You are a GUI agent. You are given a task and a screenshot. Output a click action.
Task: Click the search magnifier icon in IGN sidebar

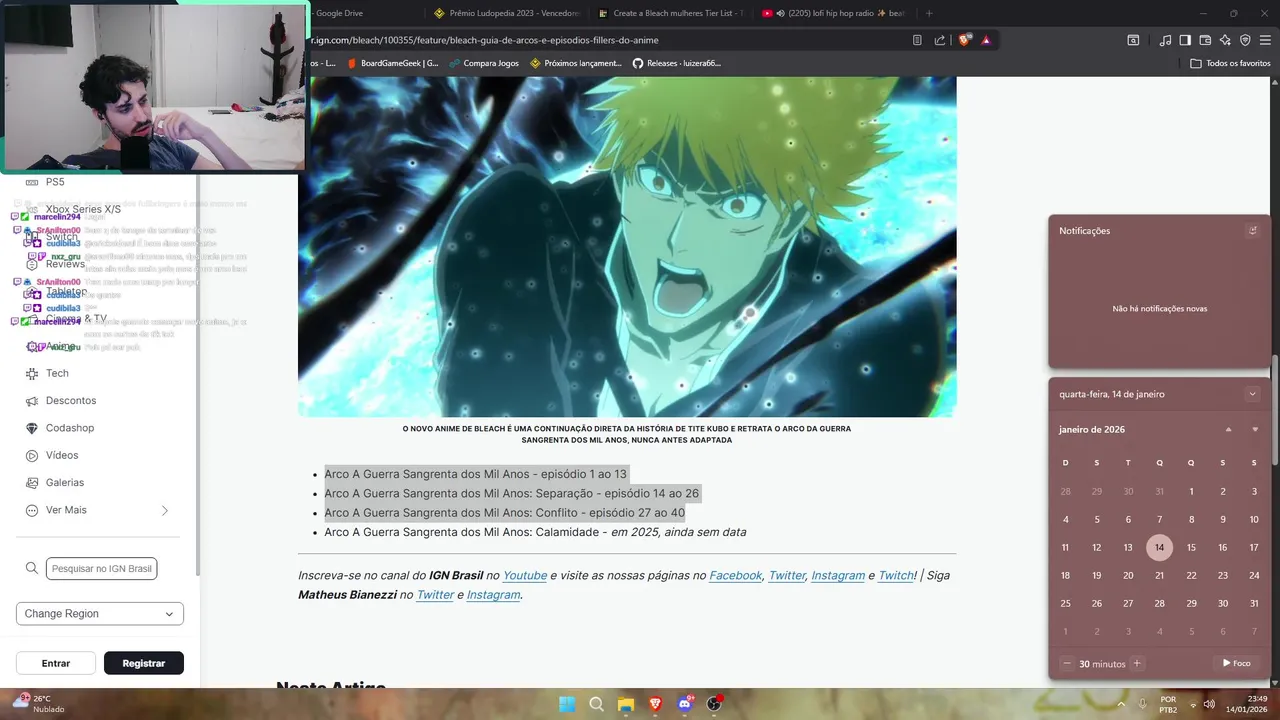pos(32,568)
